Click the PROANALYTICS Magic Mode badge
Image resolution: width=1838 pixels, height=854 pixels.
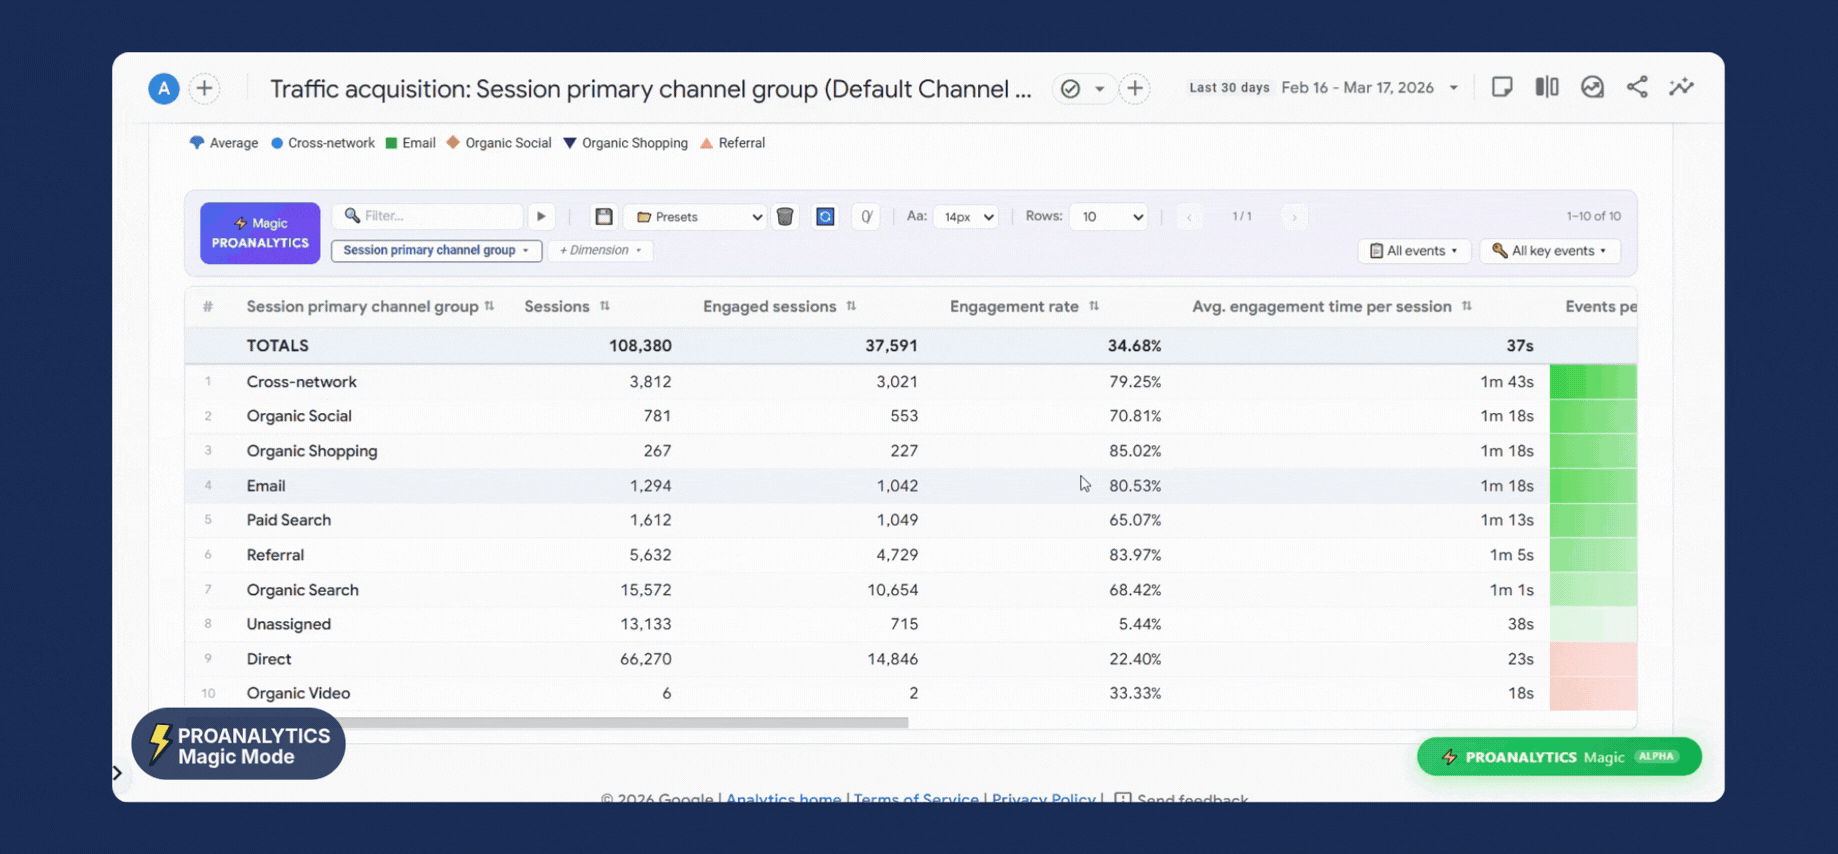(238, 744)
